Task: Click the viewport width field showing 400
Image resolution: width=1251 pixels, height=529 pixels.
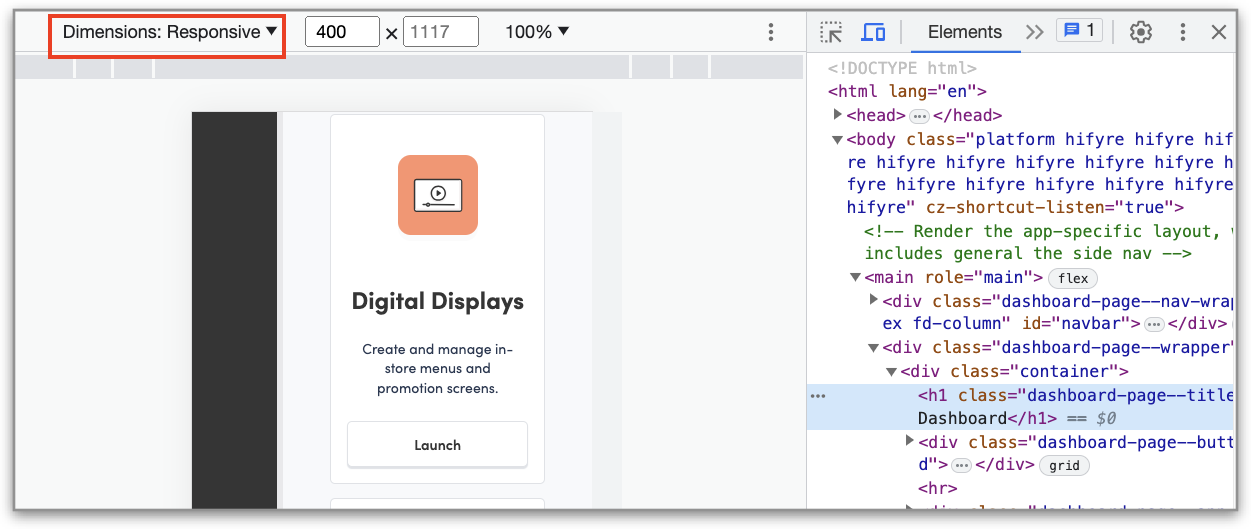Action: pos(342,32)
